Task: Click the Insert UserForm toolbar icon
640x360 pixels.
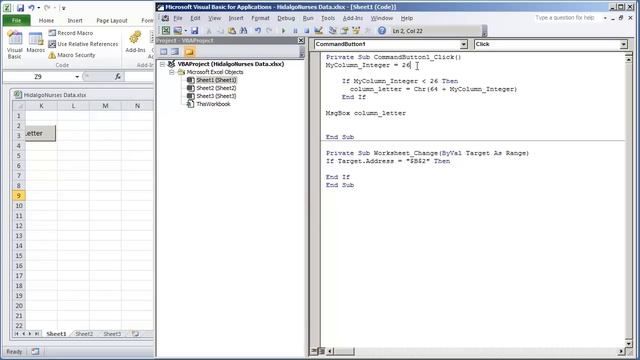Action: click(178, 31)
